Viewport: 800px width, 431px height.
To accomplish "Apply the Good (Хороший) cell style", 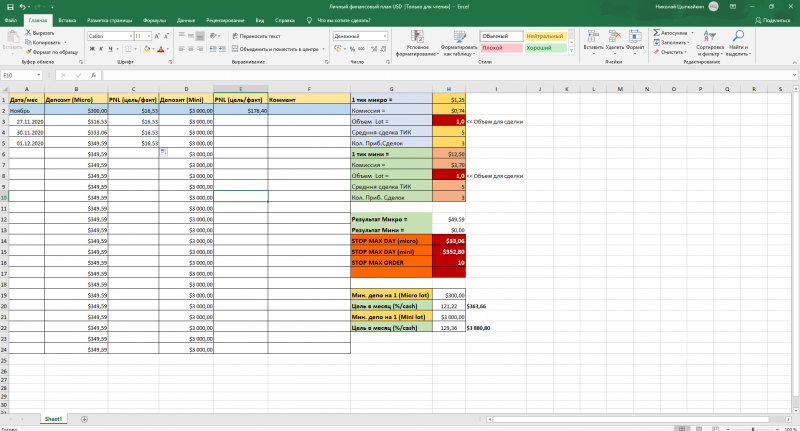I will (x=545, y=48).
